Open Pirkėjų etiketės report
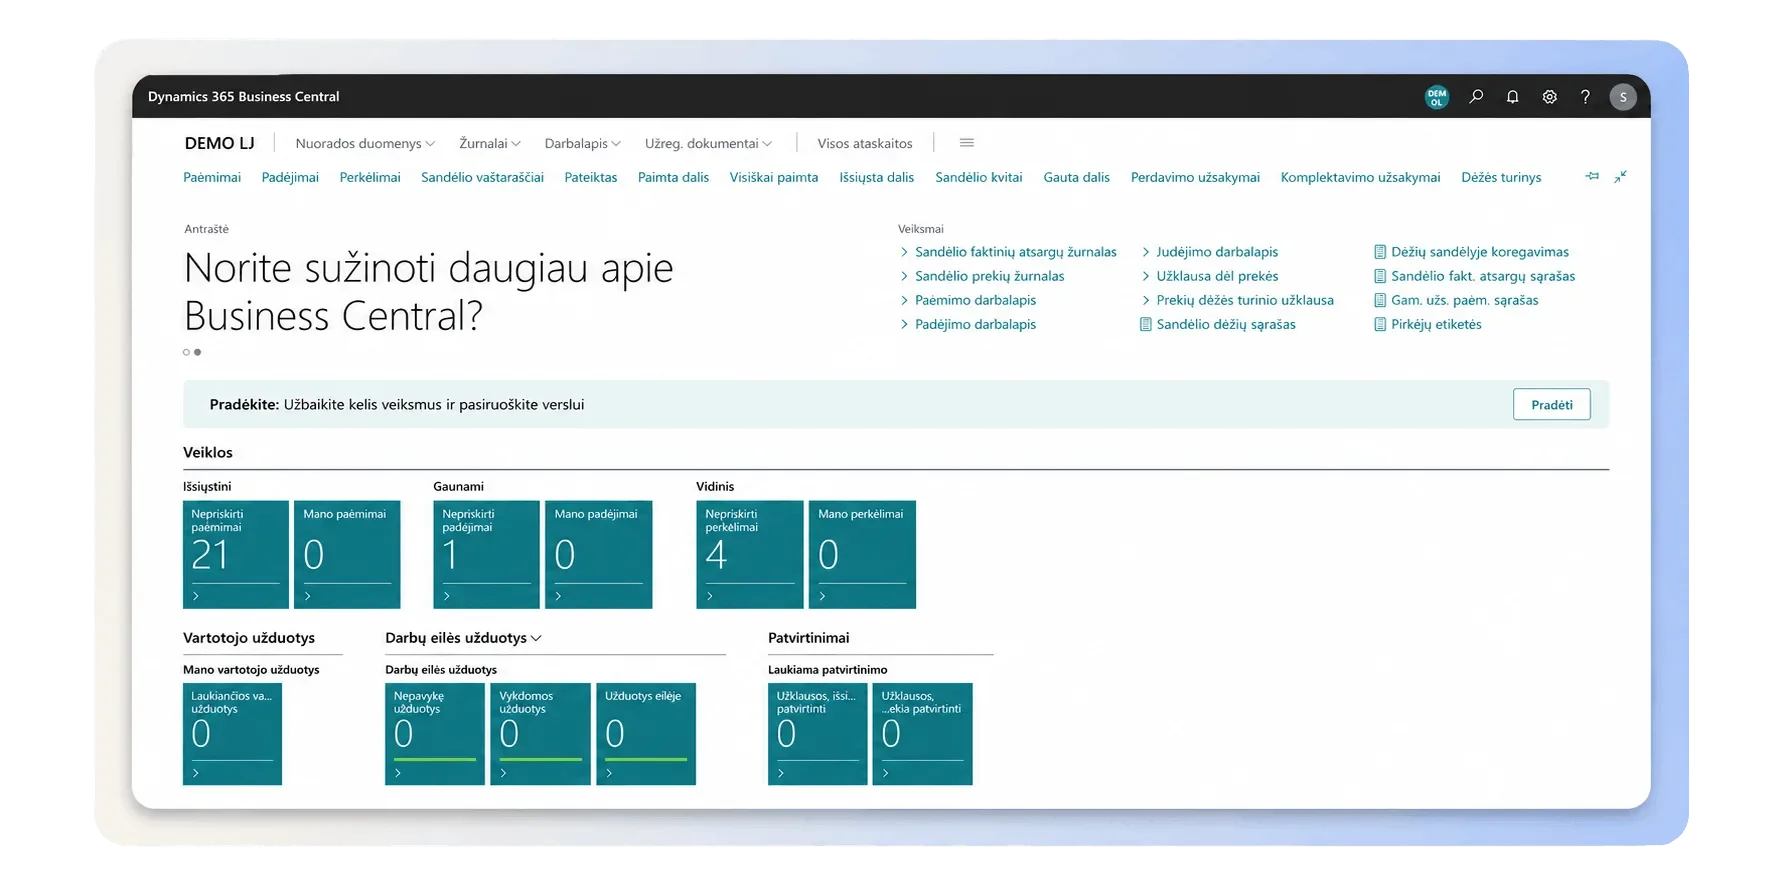This screenshot has width=1788, height=880. (x=1428, y=324)
